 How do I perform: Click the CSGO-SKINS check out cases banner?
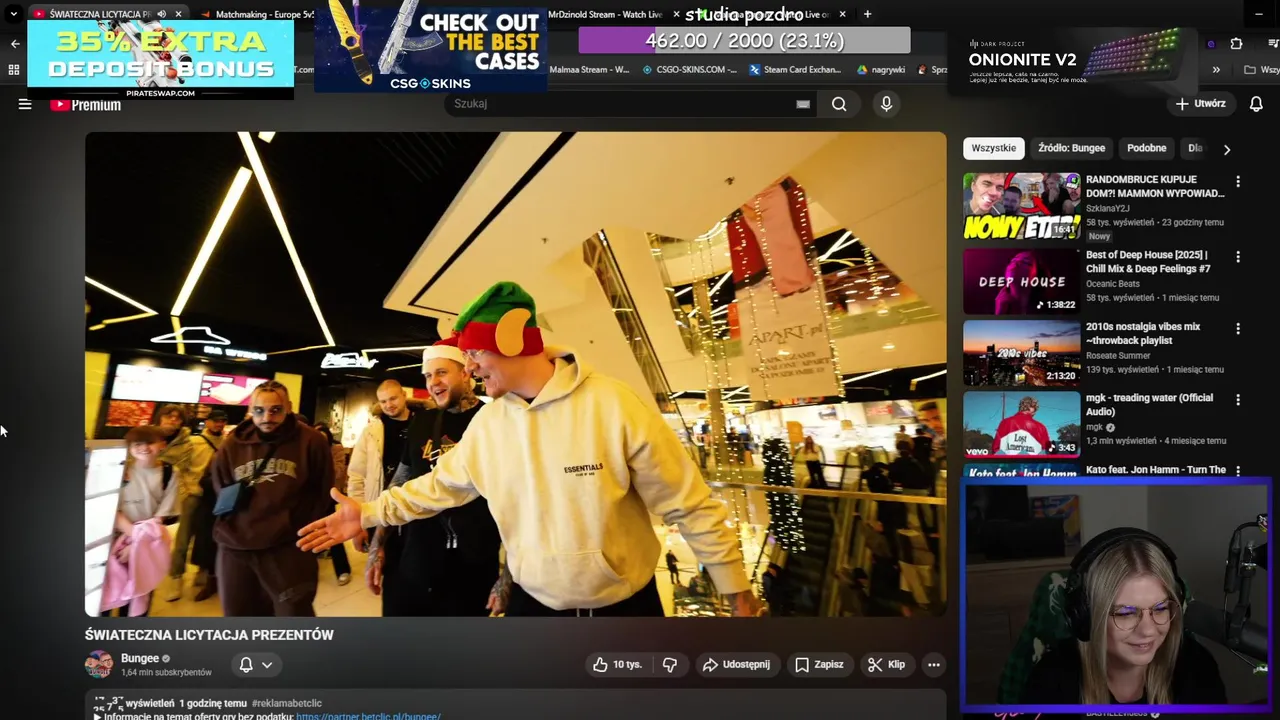(x=430, y=48)
